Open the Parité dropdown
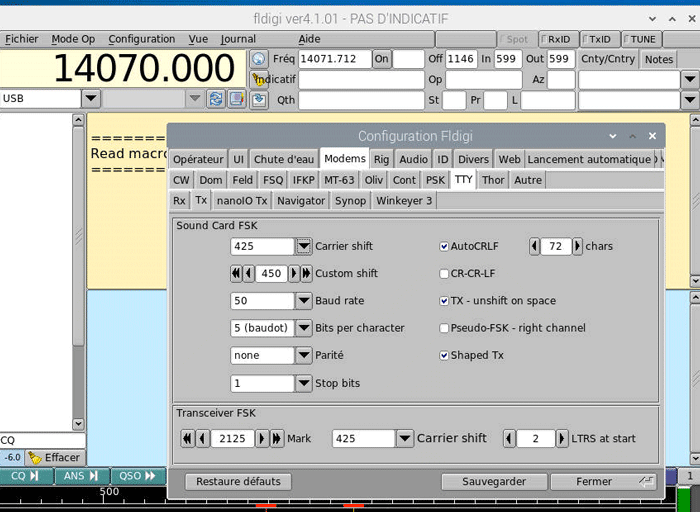Viewport: 700px width, 512px height. [304, 355]
